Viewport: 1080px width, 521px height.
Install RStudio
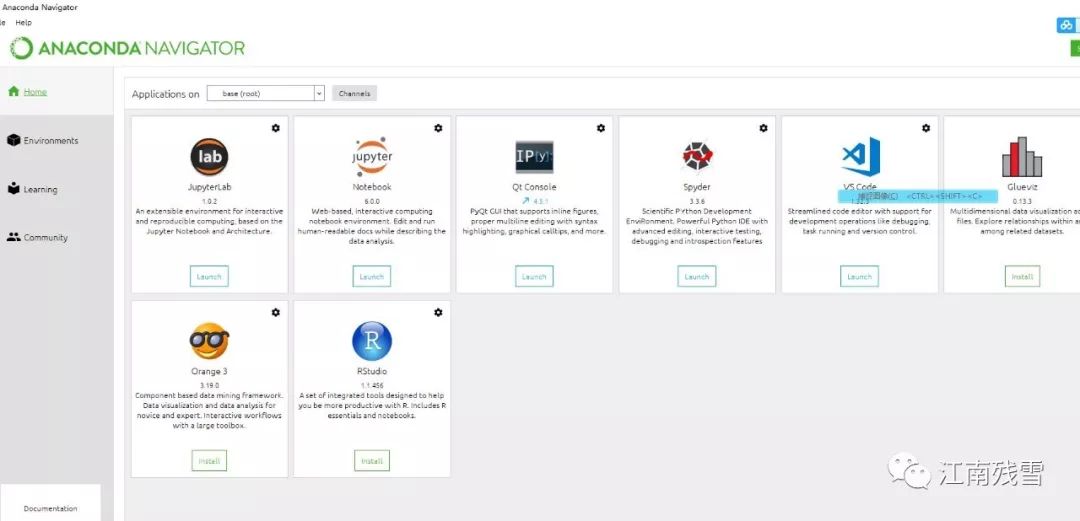tap(372, 460)
